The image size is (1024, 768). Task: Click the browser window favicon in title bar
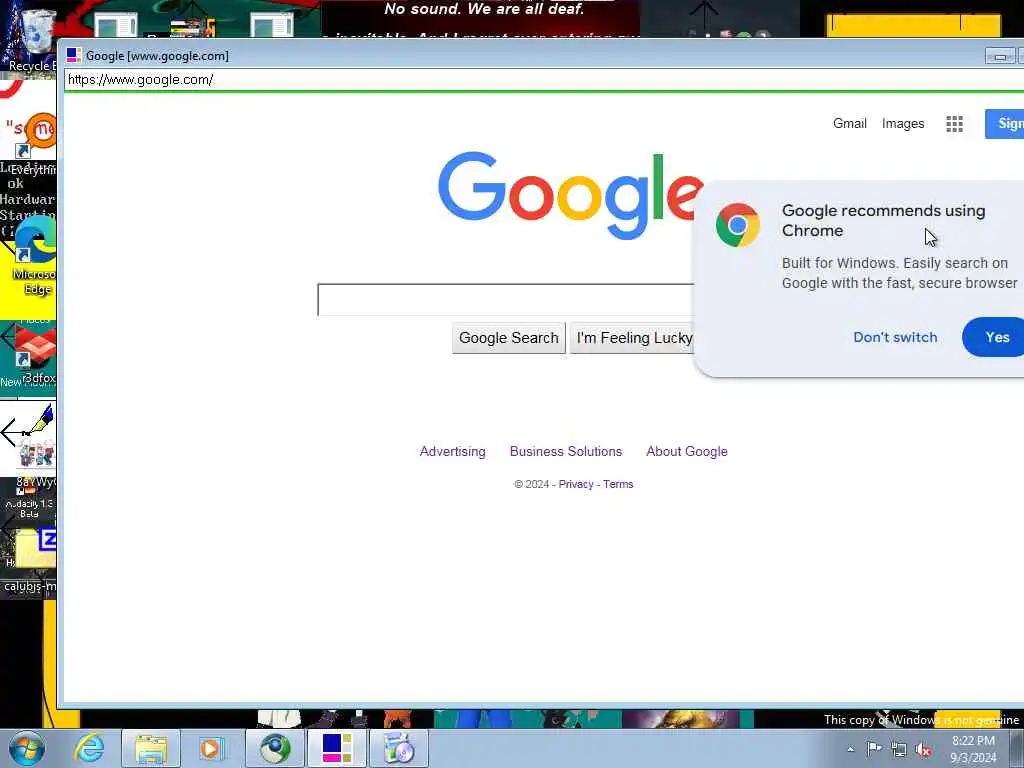[x=74, y=56]
